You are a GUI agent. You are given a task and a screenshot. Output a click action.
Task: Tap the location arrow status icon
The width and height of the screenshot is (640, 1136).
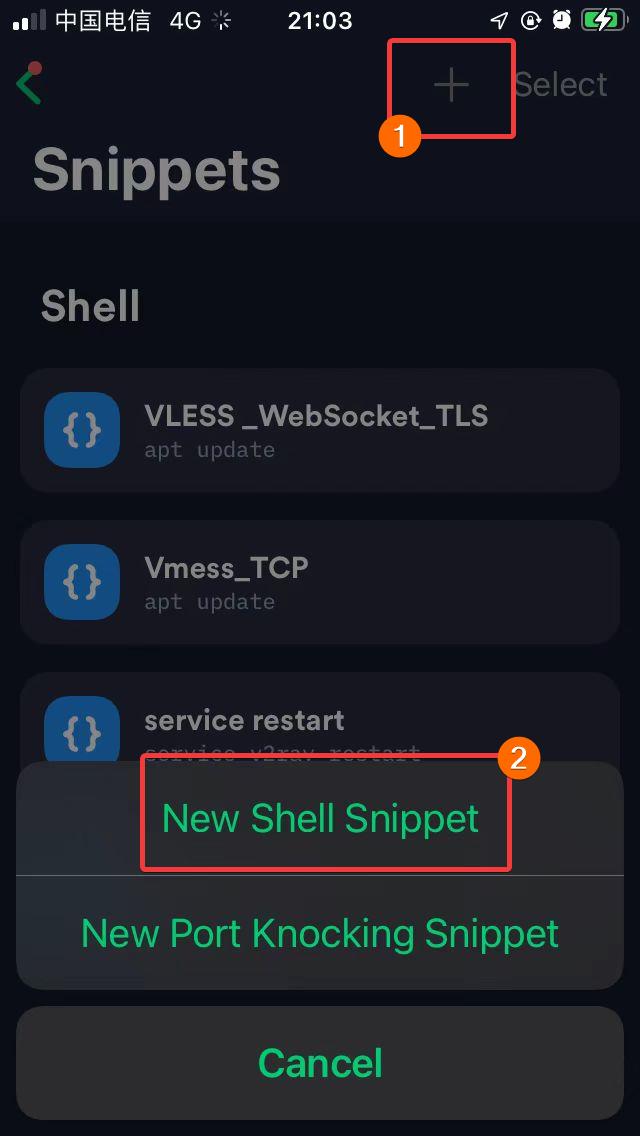499,20
